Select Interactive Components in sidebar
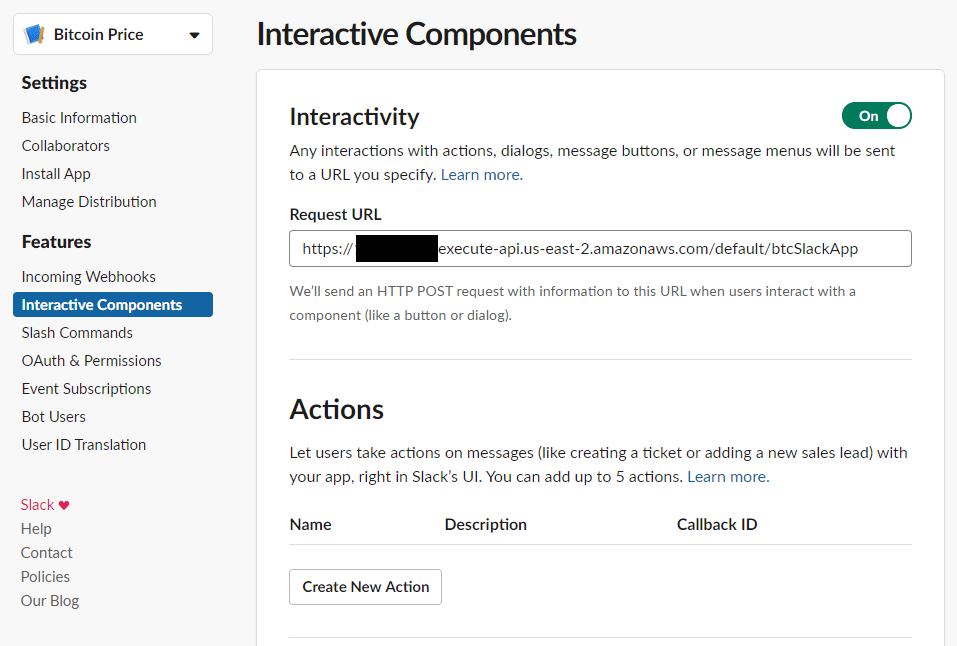This screenshot has width=957, height=646. [102, 305]
